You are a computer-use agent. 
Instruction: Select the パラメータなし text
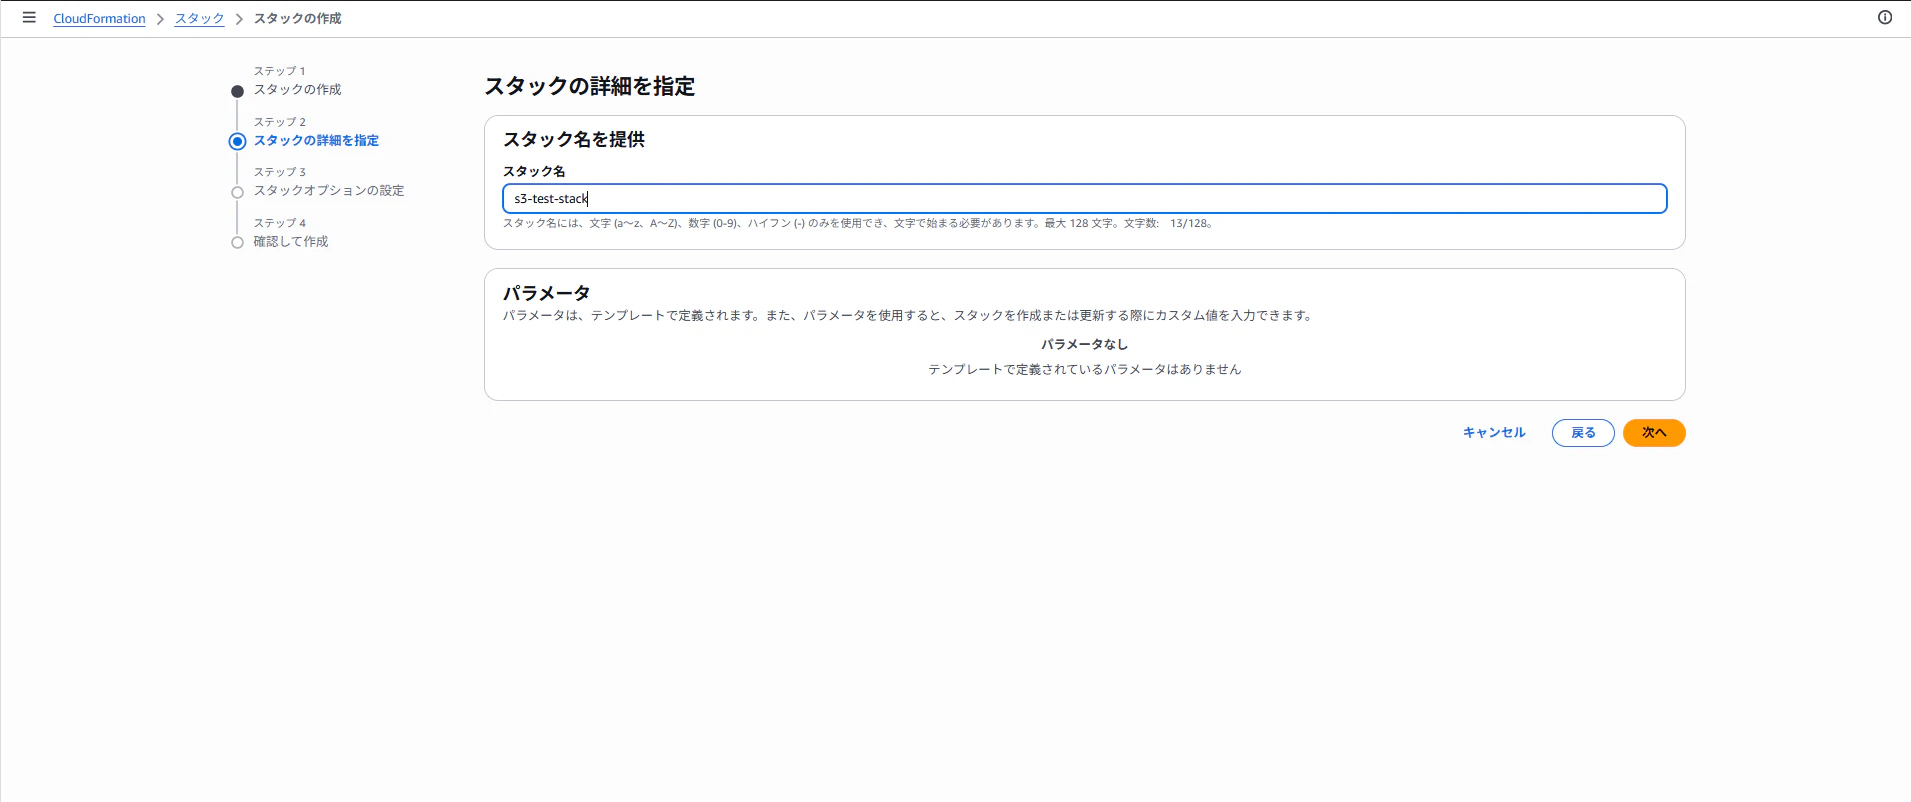[1084, 344]
